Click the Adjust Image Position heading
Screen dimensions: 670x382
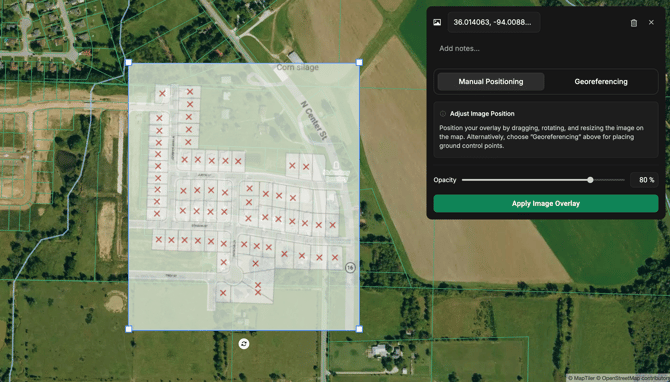pyautogui.click(x=482, y=114)
